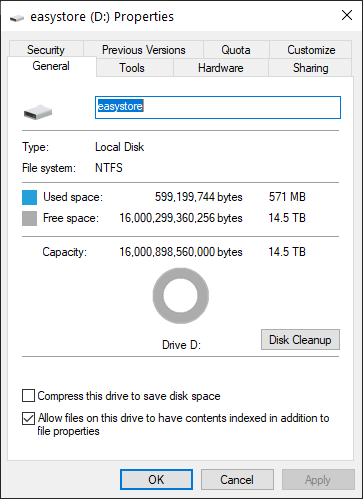
Task: Click the large drive icon beside name field
Action: click(38, 112)
